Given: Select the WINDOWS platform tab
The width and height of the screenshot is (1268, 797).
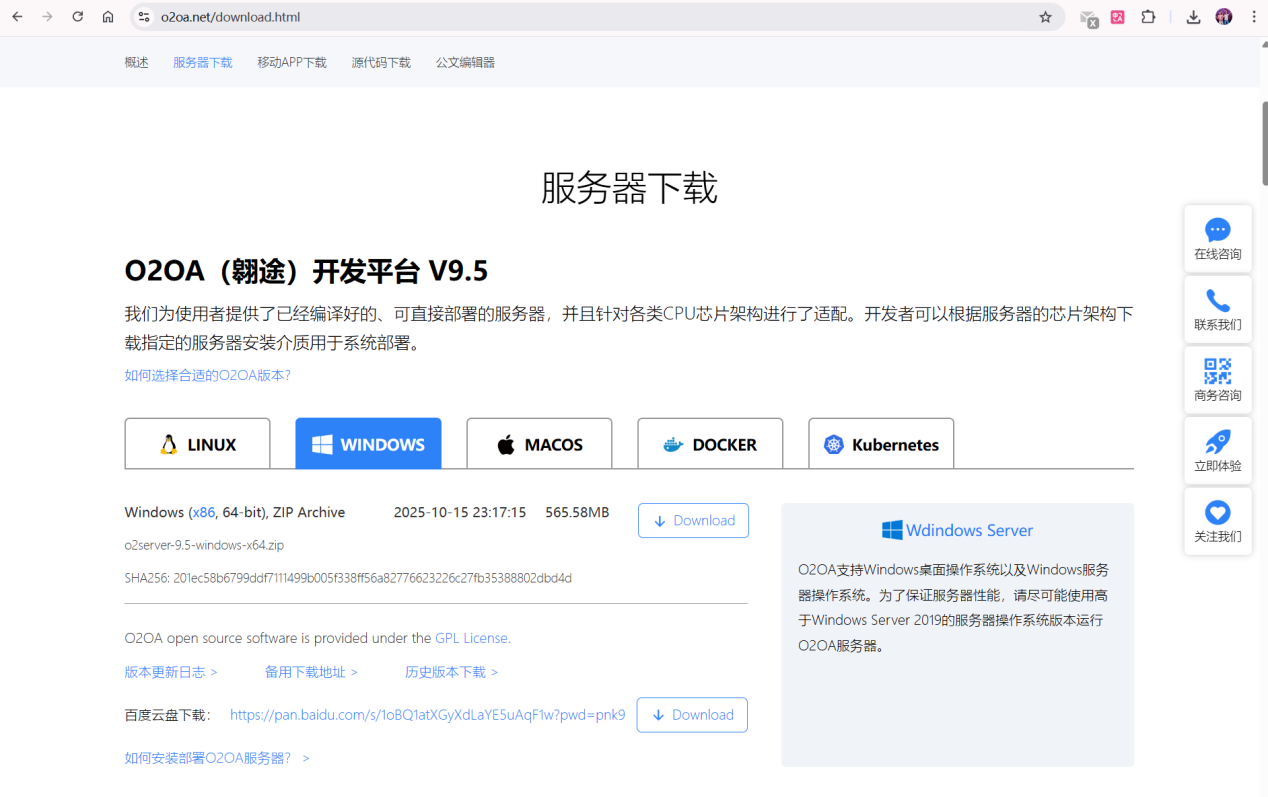Looking at the screenshot, I should tap(368, 444).
